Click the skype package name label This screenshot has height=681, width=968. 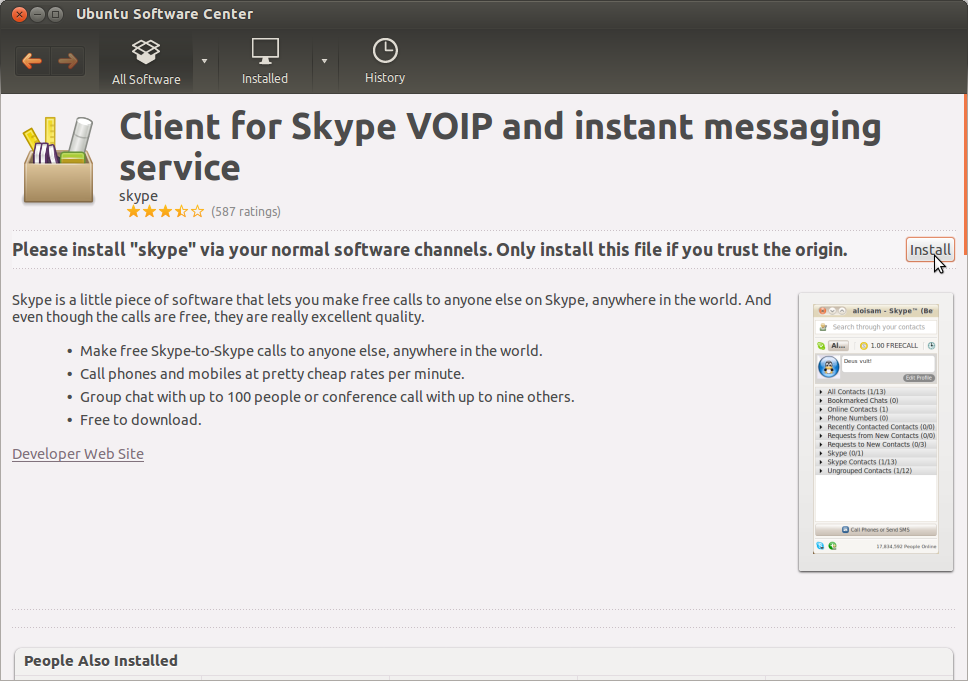click(138, 196)
